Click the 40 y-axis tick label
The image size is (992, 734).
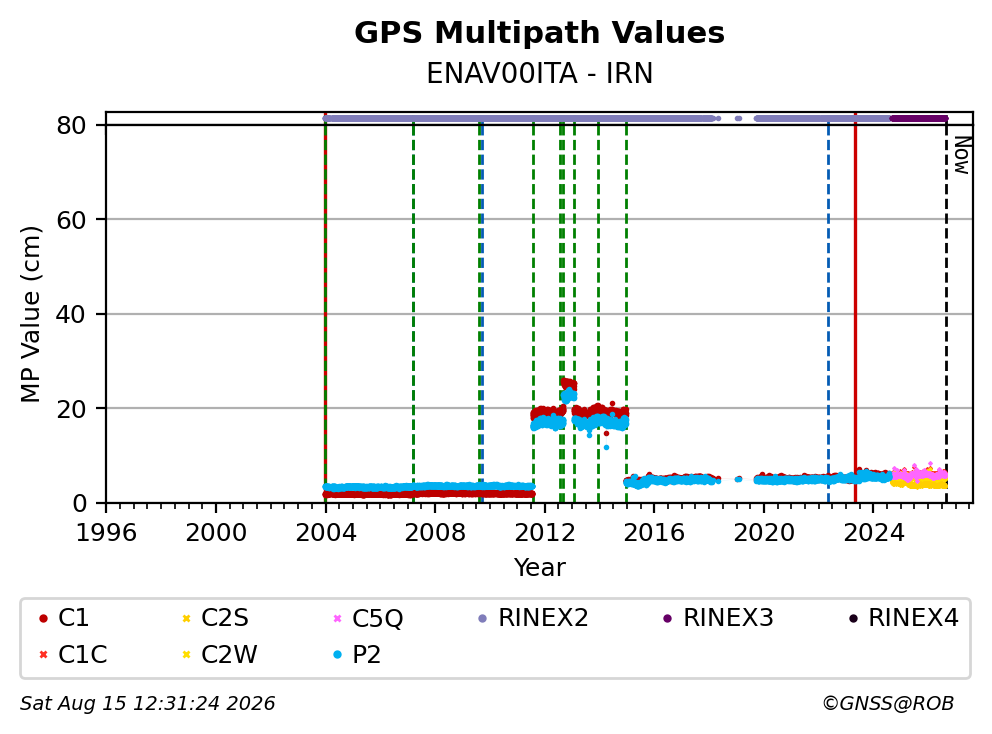coord(71,314)
